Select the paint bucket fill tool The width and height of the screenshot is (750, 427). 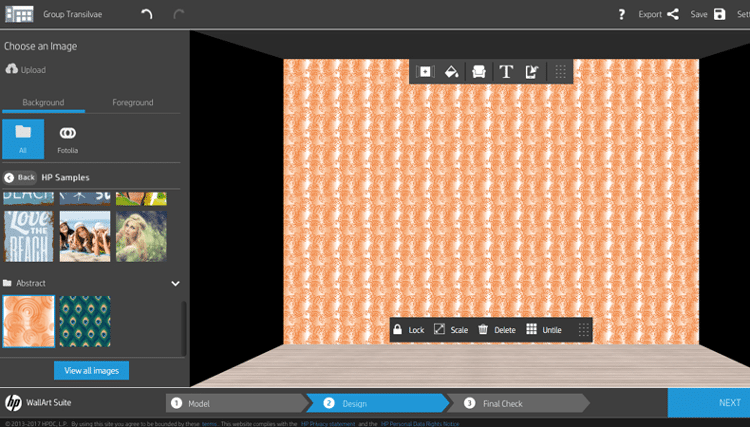click(x=452, y=72)
